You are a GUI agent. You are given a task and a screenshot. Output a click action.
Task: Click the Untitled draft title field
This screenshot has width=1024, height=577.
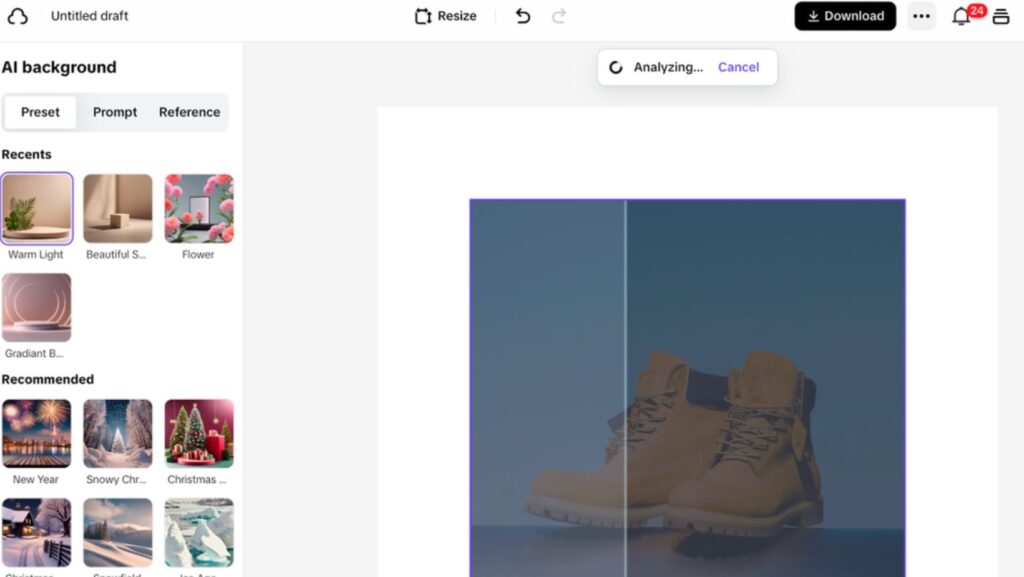[89, 16]
